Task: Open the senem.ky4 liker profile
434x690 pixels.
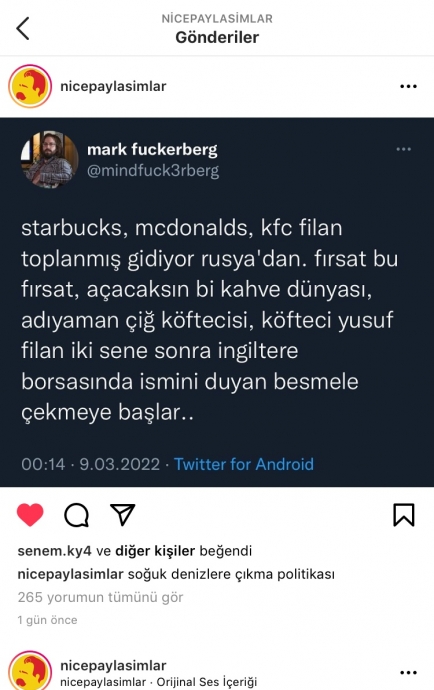Action: (54, 551)
